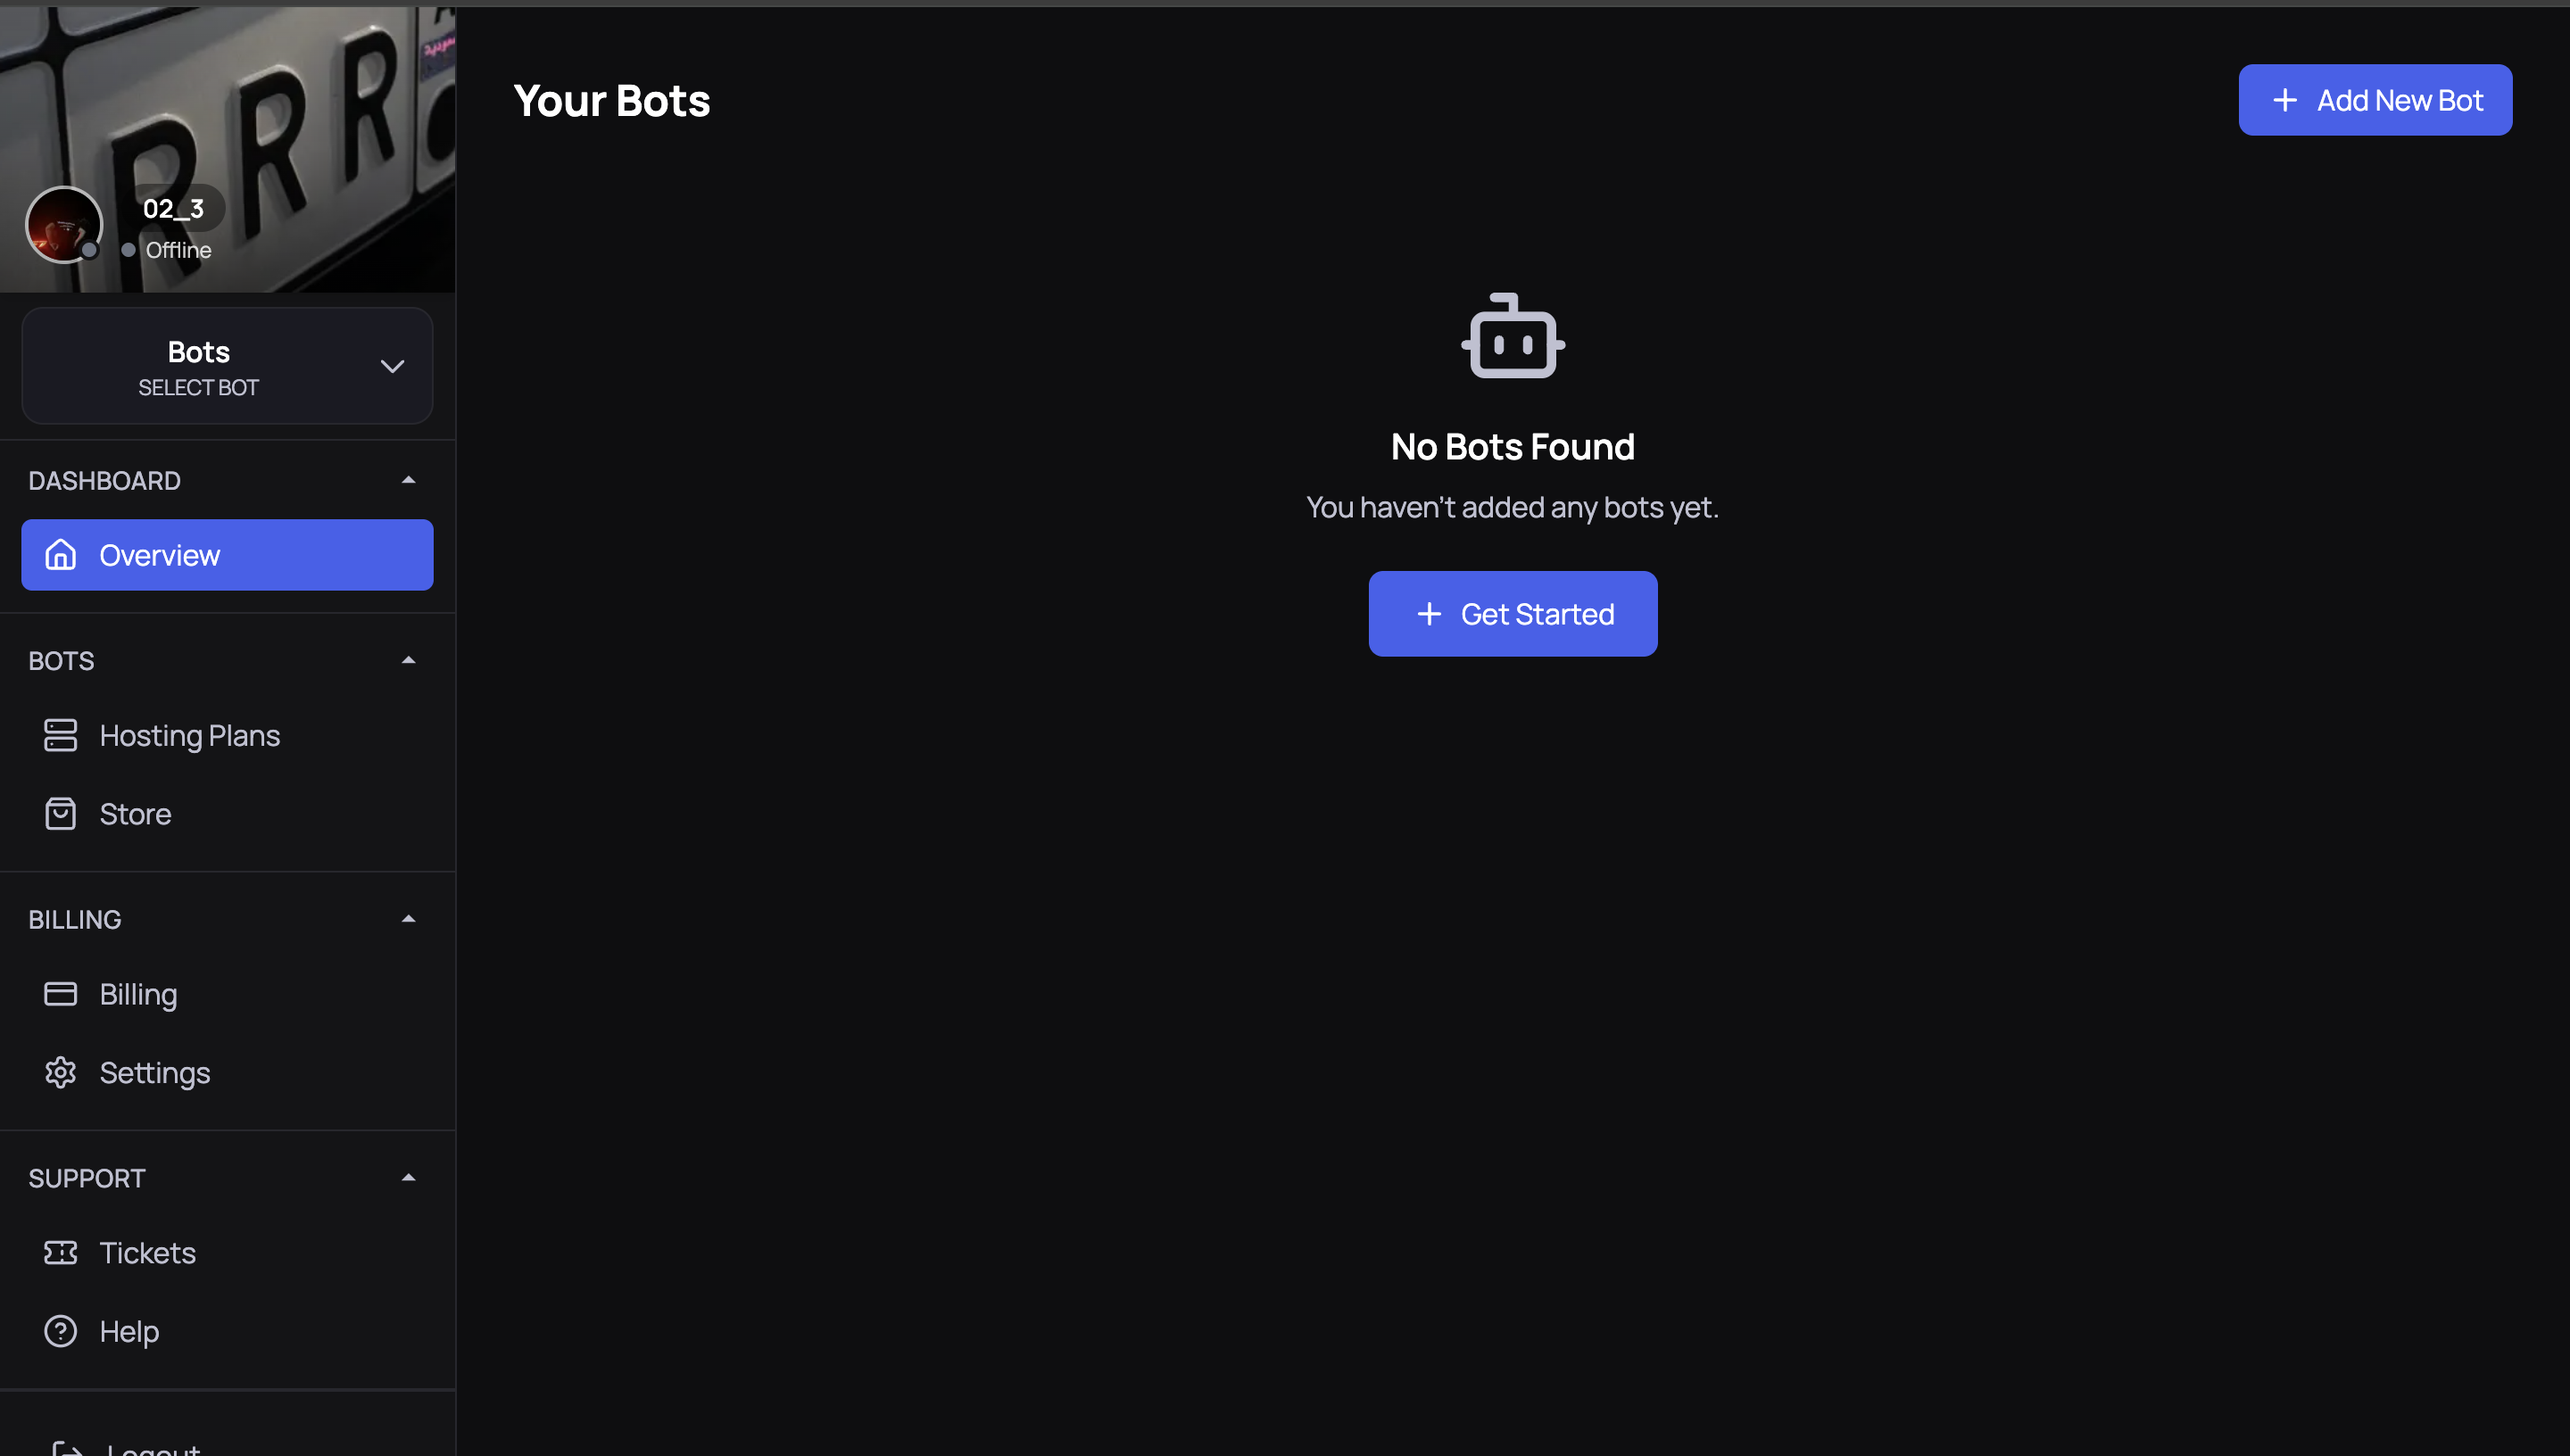Screen dimensions: 2570x1456
Task: Click the Overview home icon
Action: click(60, 555)
